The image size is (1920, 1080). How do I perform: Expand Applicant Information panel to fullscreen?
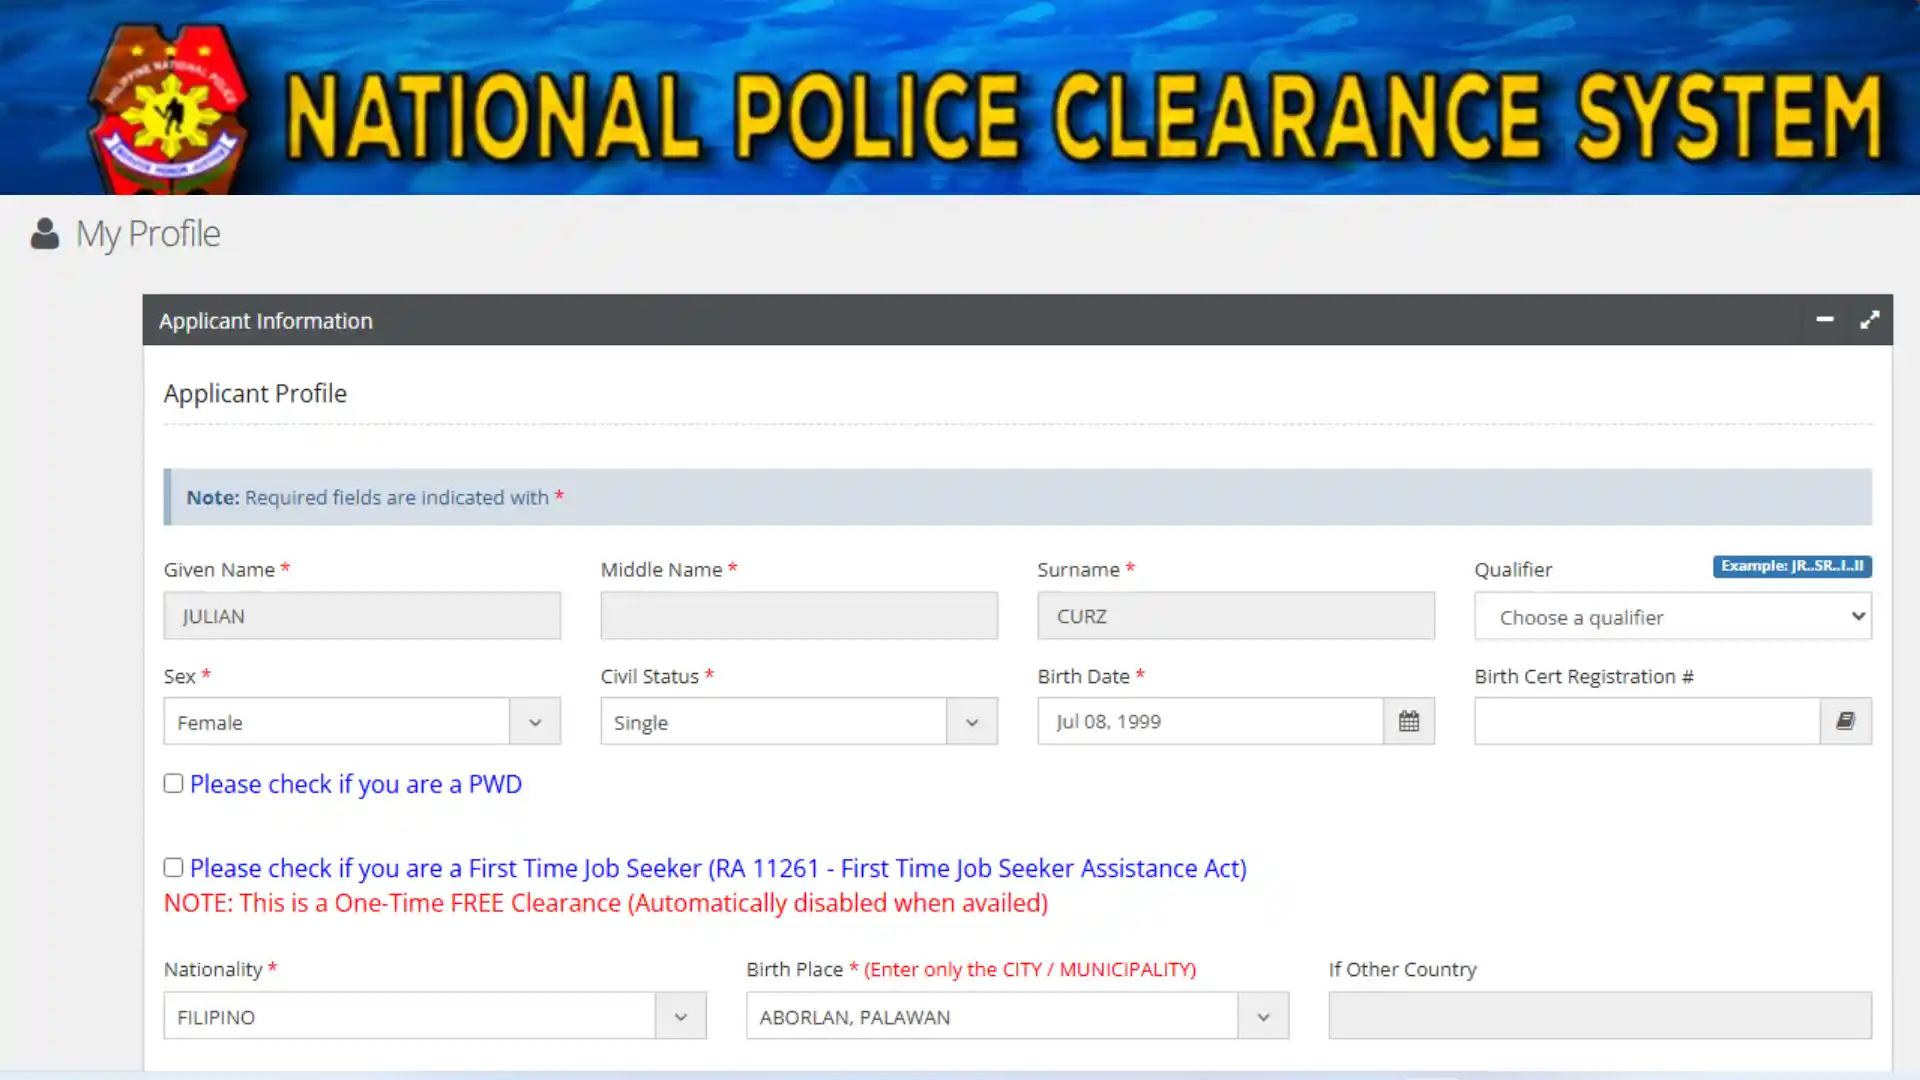[x=1870, y=320]
